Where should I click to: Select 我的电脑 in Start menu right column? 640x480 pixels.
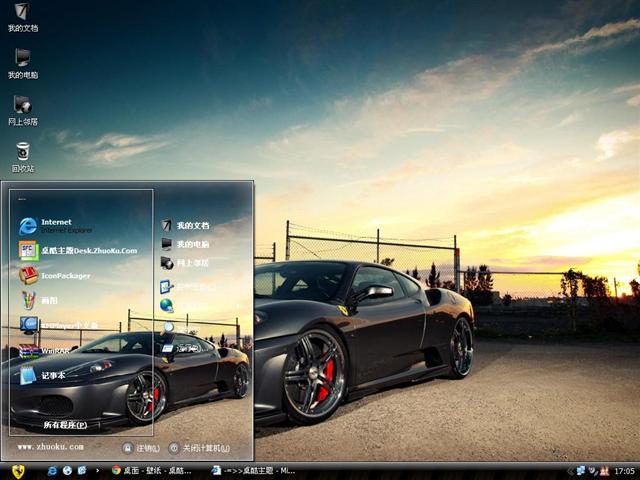tap(185, 244)
